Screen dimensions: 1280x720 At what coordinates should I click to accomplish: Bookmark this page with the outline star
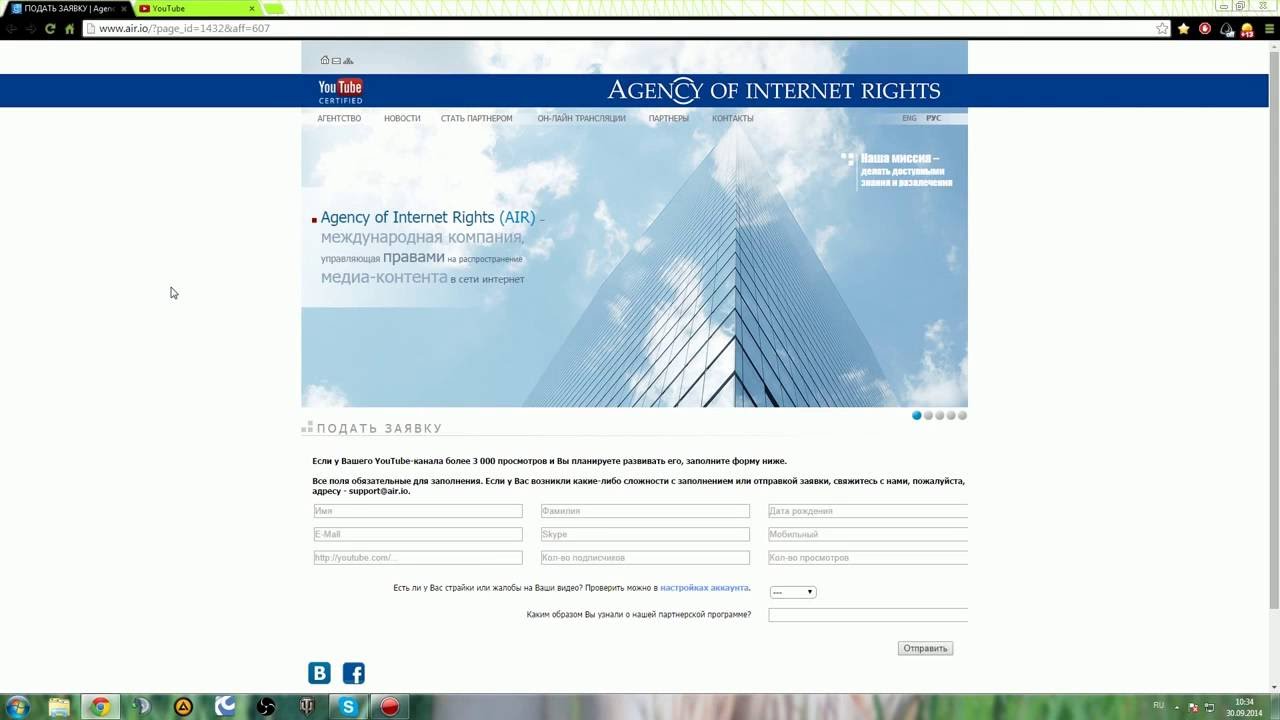pyautogui.click(x=1162, y=28)
